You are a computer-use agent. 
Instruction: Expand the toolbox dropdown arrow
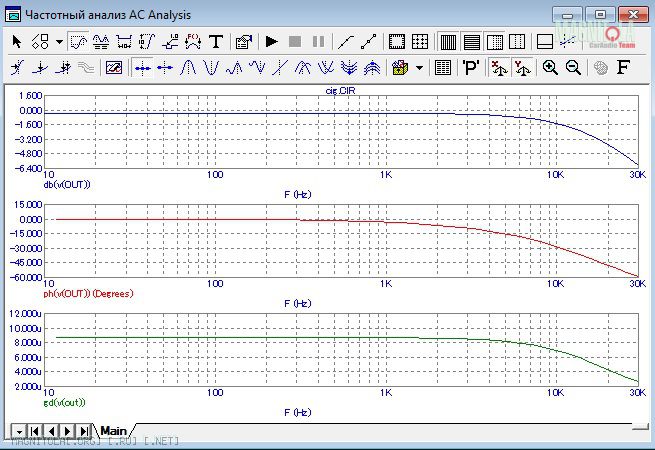tap(419, 67)
